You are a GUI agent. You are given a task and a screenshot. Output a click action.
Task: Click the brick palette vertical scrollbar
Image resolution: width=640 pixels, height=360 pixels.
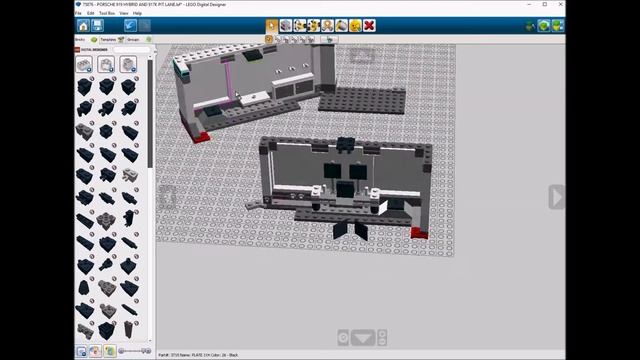(x=150, y=114)
